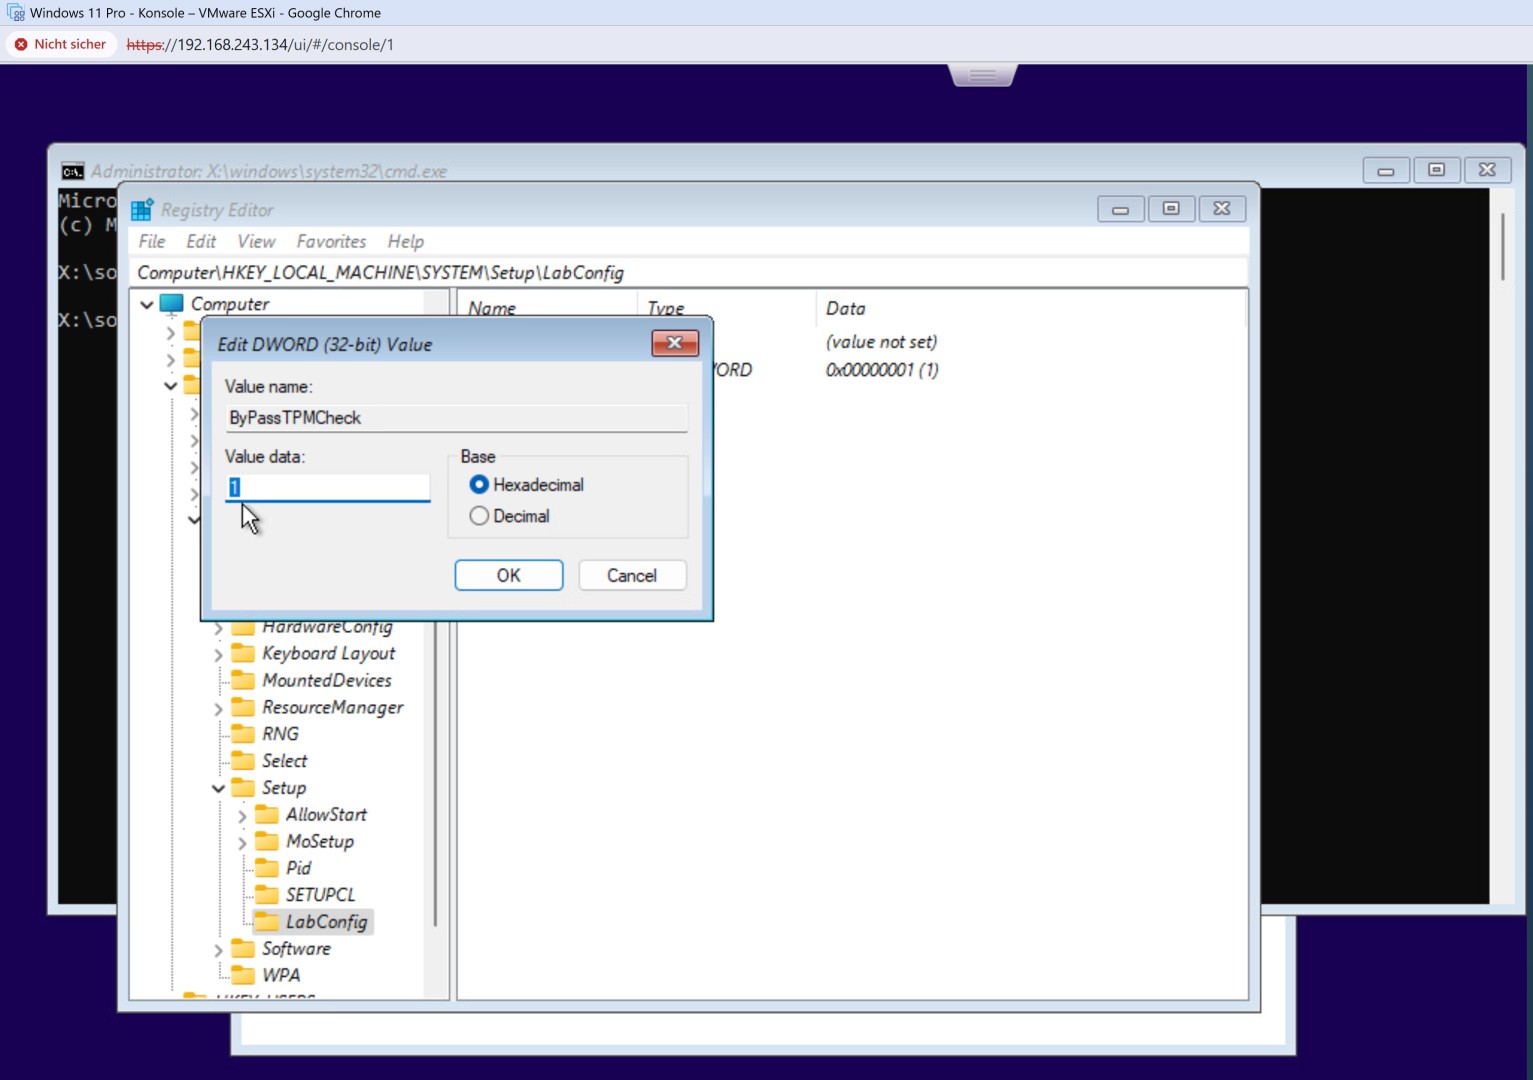Click the Keyboard Layout folder icon
This screenshot has height=1080, width=1533.
(x=243, y=653)
